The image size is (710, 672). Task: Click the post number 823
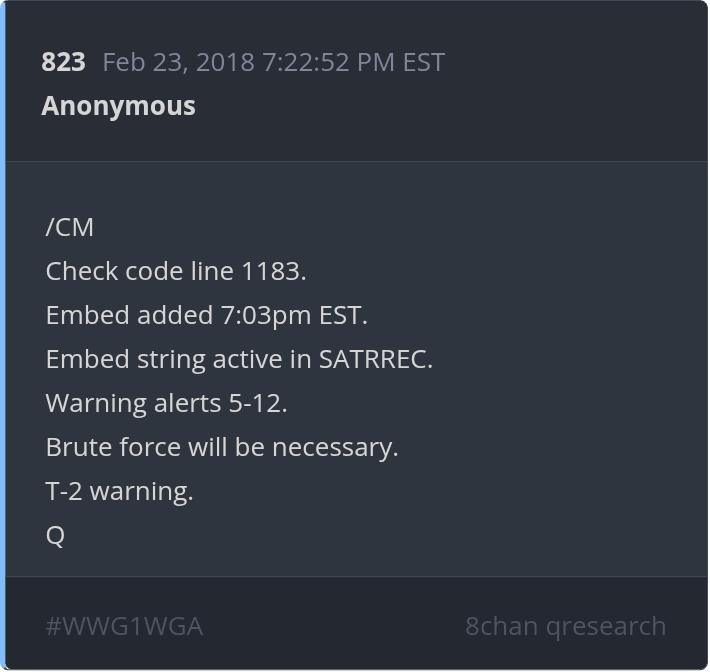click(63, 62)
